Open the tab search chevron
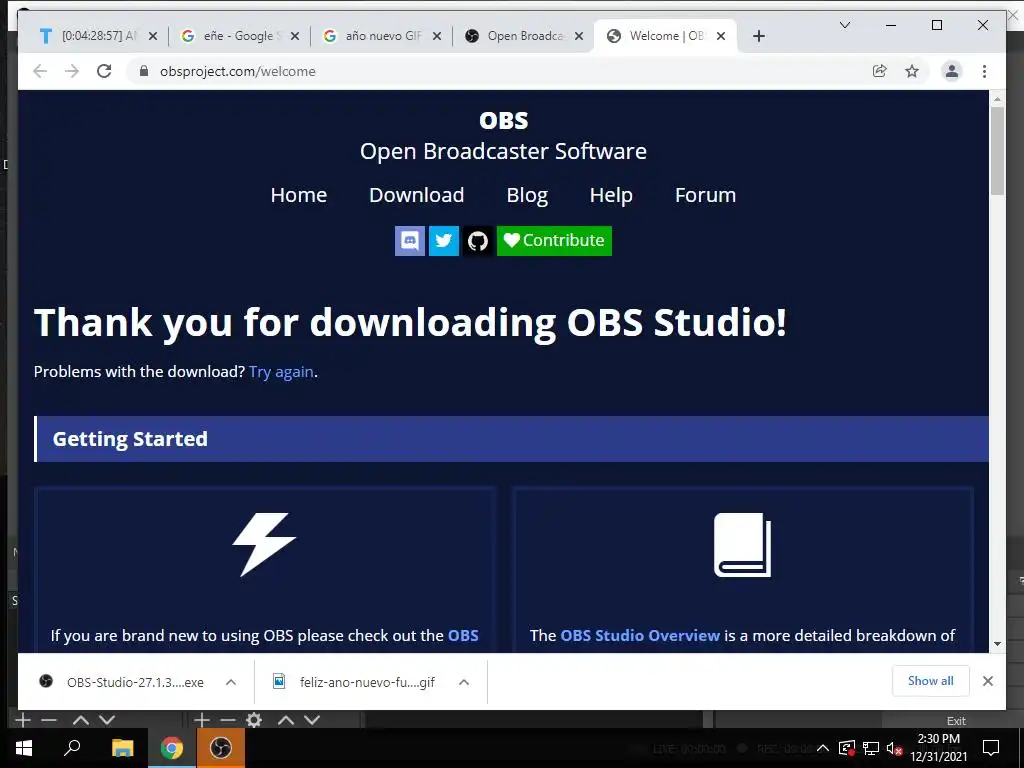 tap(844, 25)
